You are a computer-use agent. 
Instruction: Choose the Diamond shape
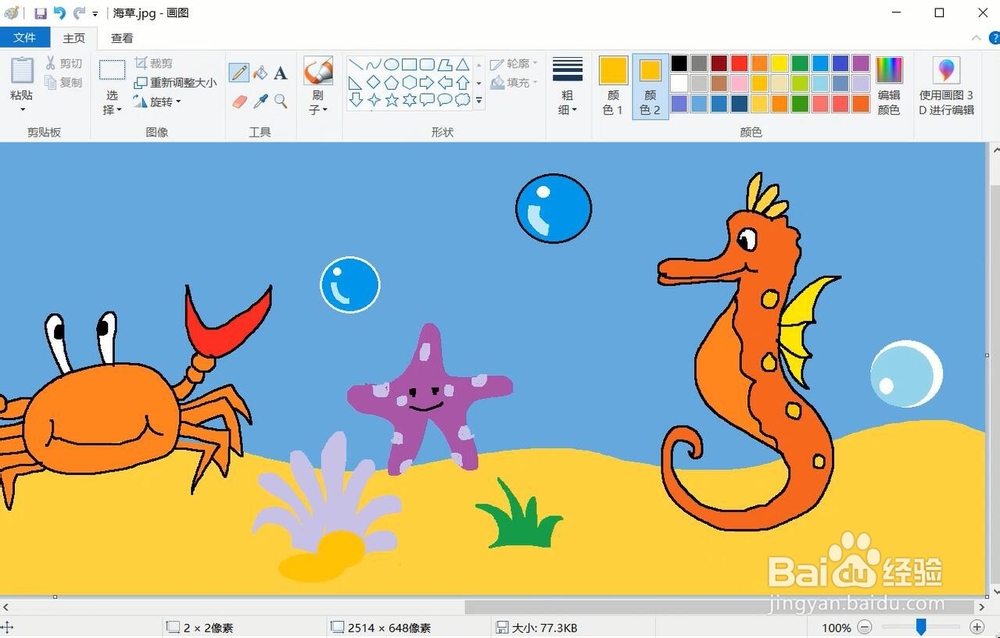374,82
